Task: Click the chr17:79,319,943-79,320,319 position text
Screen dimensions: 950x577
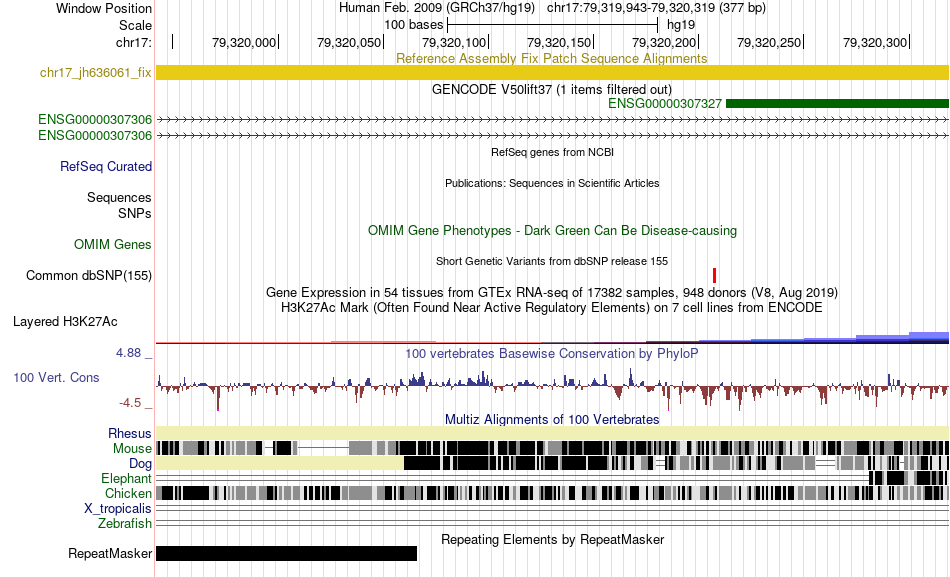Action: pyautogui.click(x=656, y=8)
